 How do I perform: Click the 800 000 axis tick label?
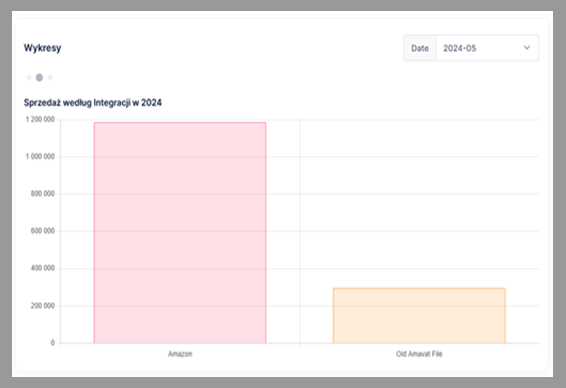click(43, 194)
